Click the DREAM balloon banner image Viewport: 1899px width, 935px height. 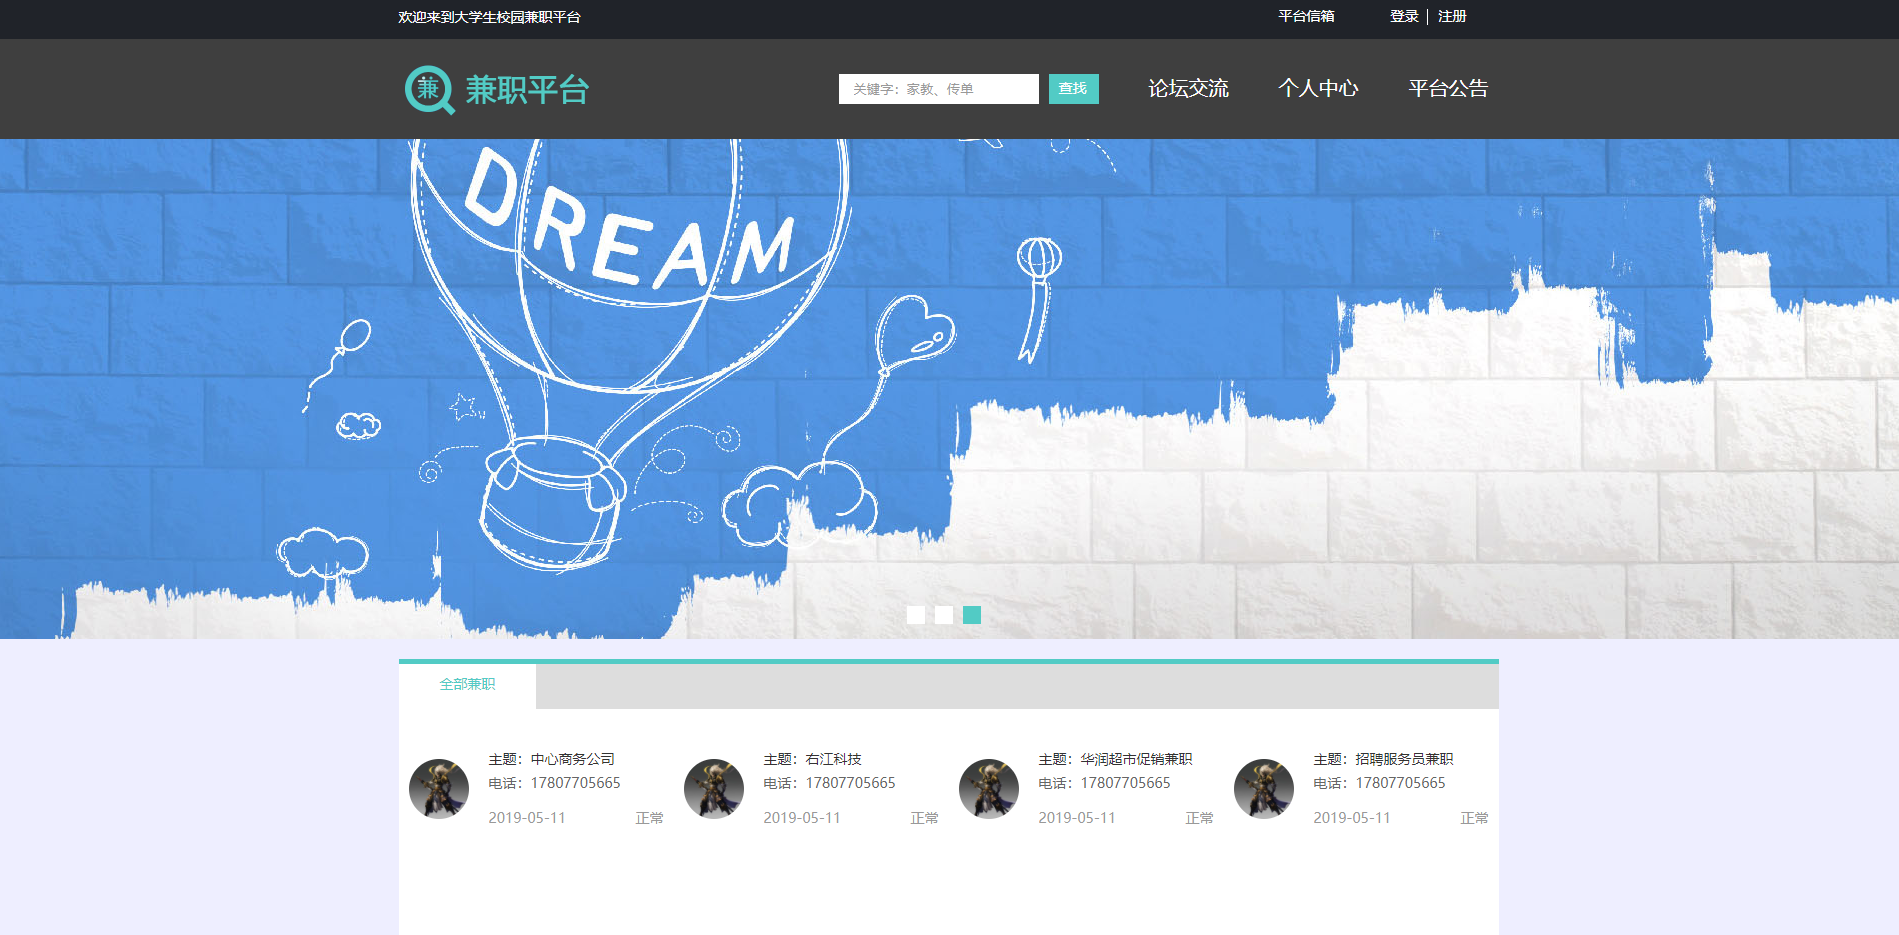949,389
